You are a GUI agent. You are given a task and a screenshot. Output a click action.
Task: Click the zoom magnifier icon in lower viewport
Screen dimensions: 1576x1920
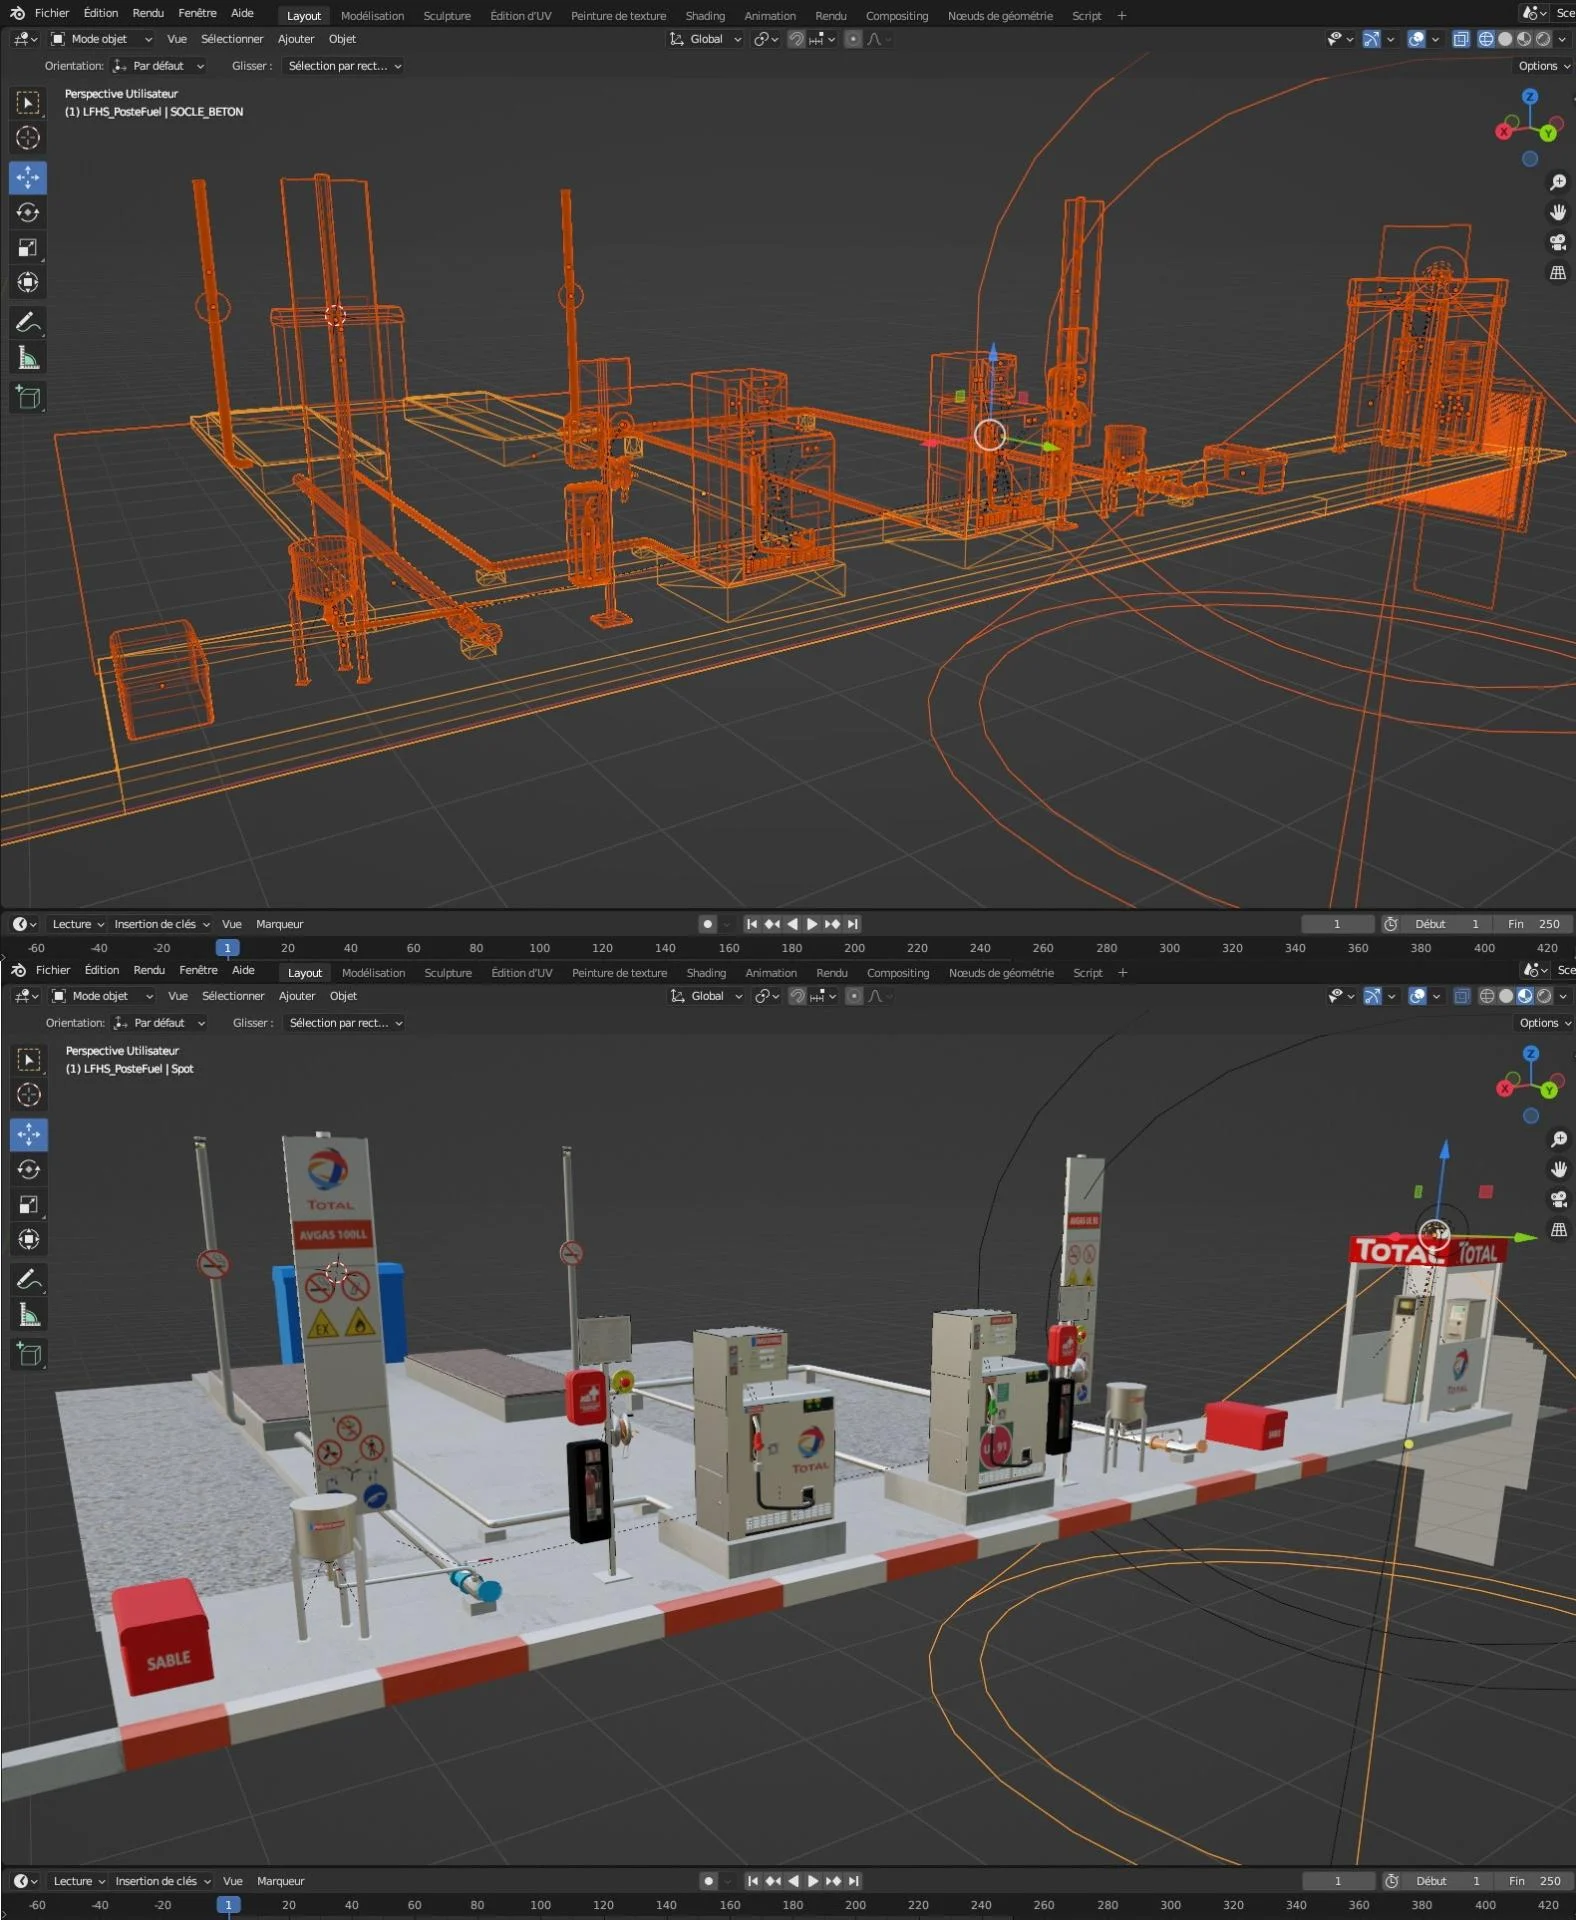[x=1558, y=1139]
